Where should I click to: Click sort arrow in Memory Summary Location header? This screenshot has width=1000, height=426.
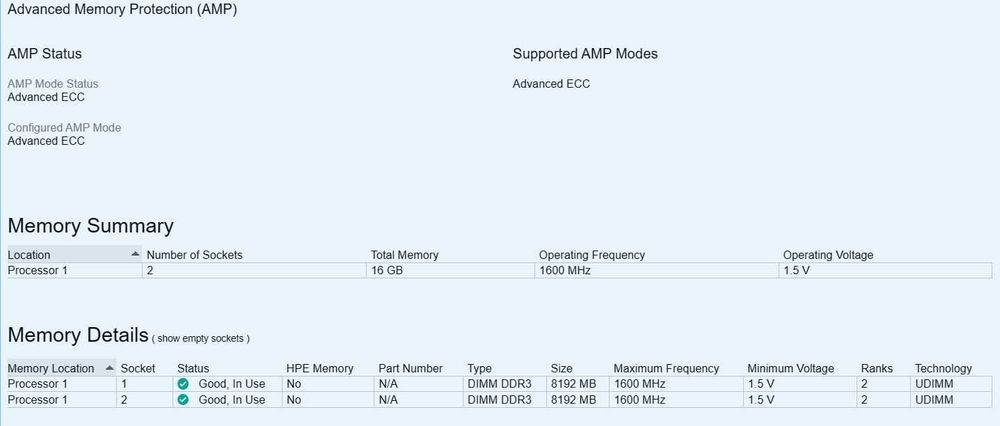tap(135, 255)
